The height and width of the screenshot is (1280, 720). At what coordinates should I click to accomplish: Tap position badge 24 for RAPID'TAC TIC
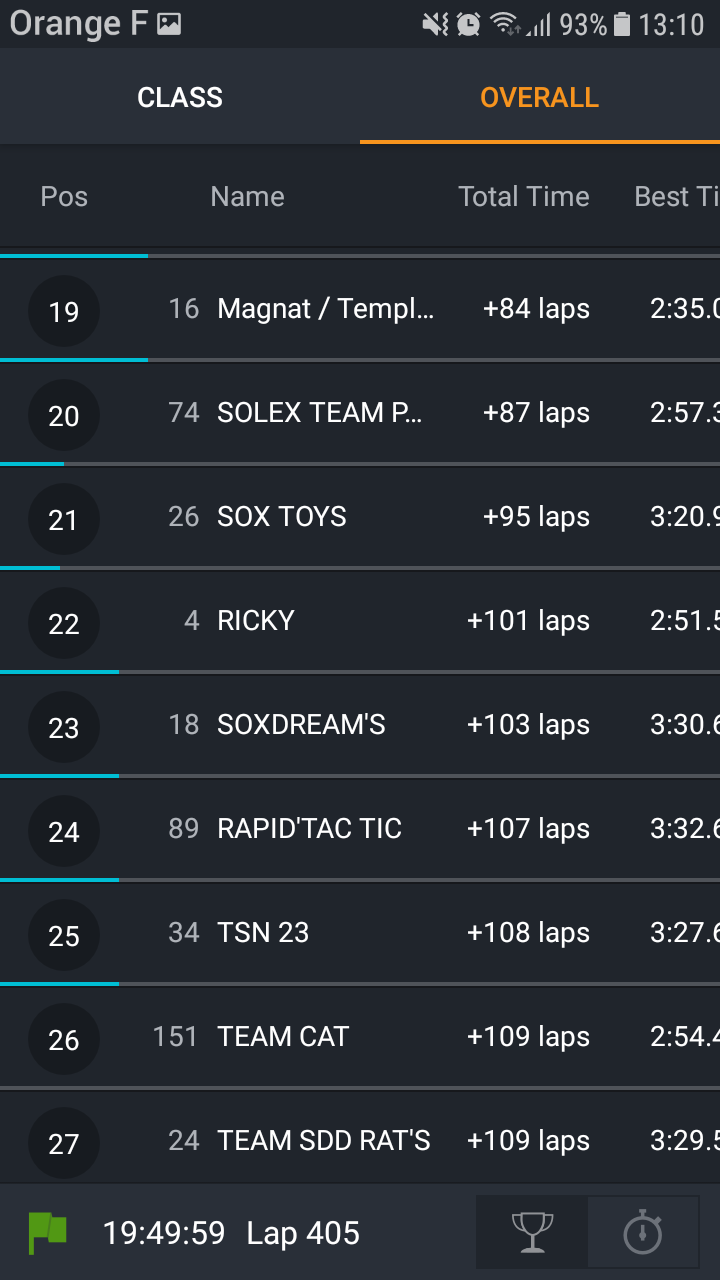(64, 831)
